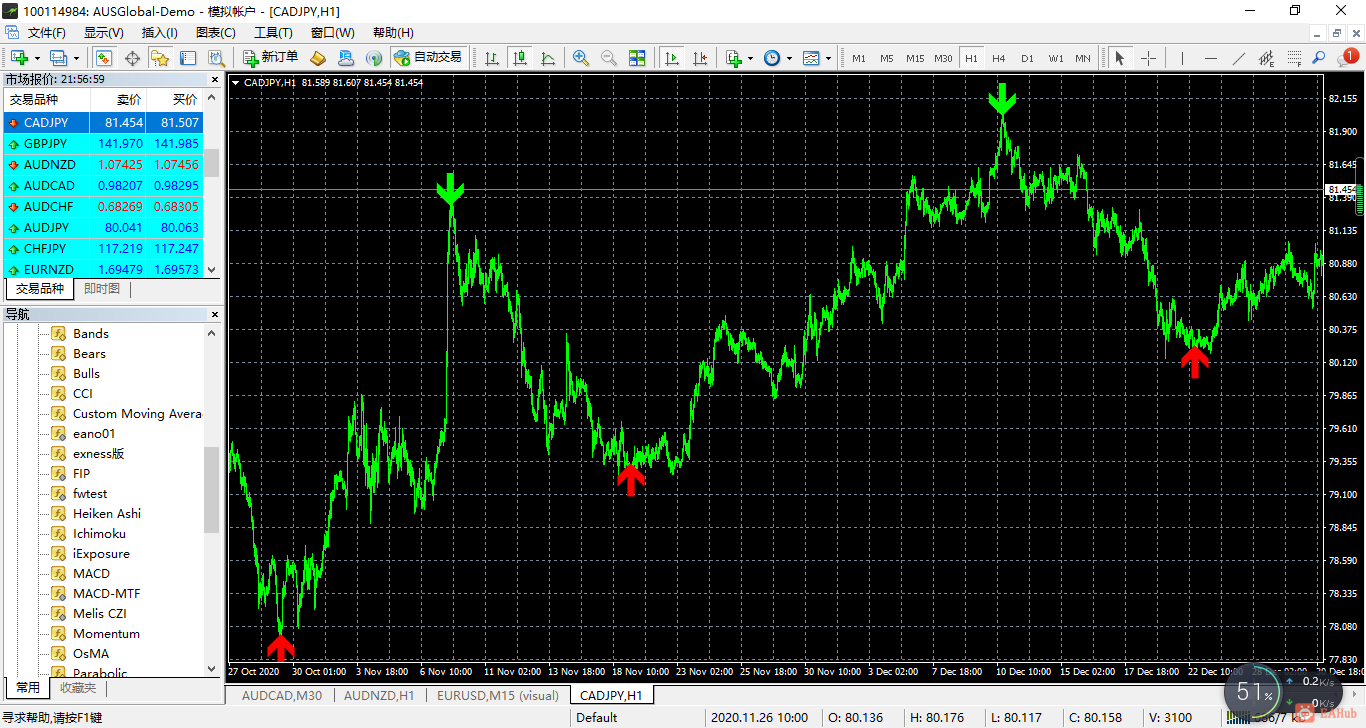Viewport: 1366px width, 728px height.
Task: Switch timeframe to D1
Action: click(x=1027, y=58)
